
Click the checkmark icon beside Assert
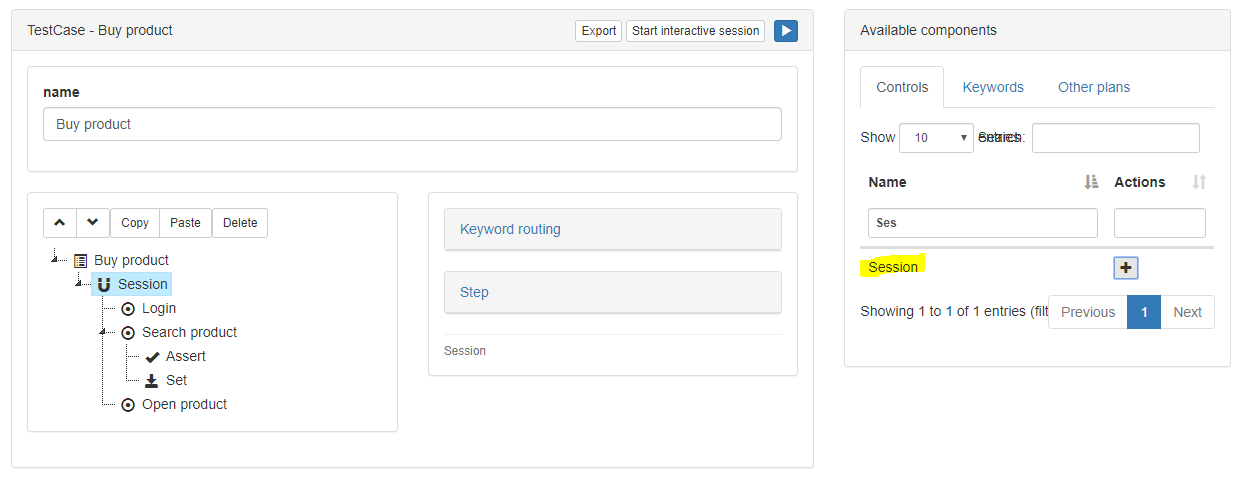152,357
